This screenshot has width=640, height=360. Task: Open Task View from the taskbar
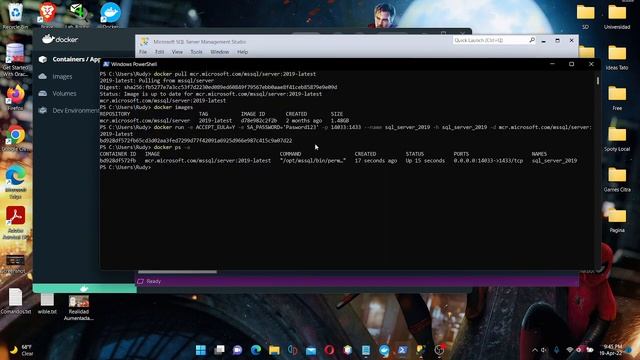(x=219, y=350)
